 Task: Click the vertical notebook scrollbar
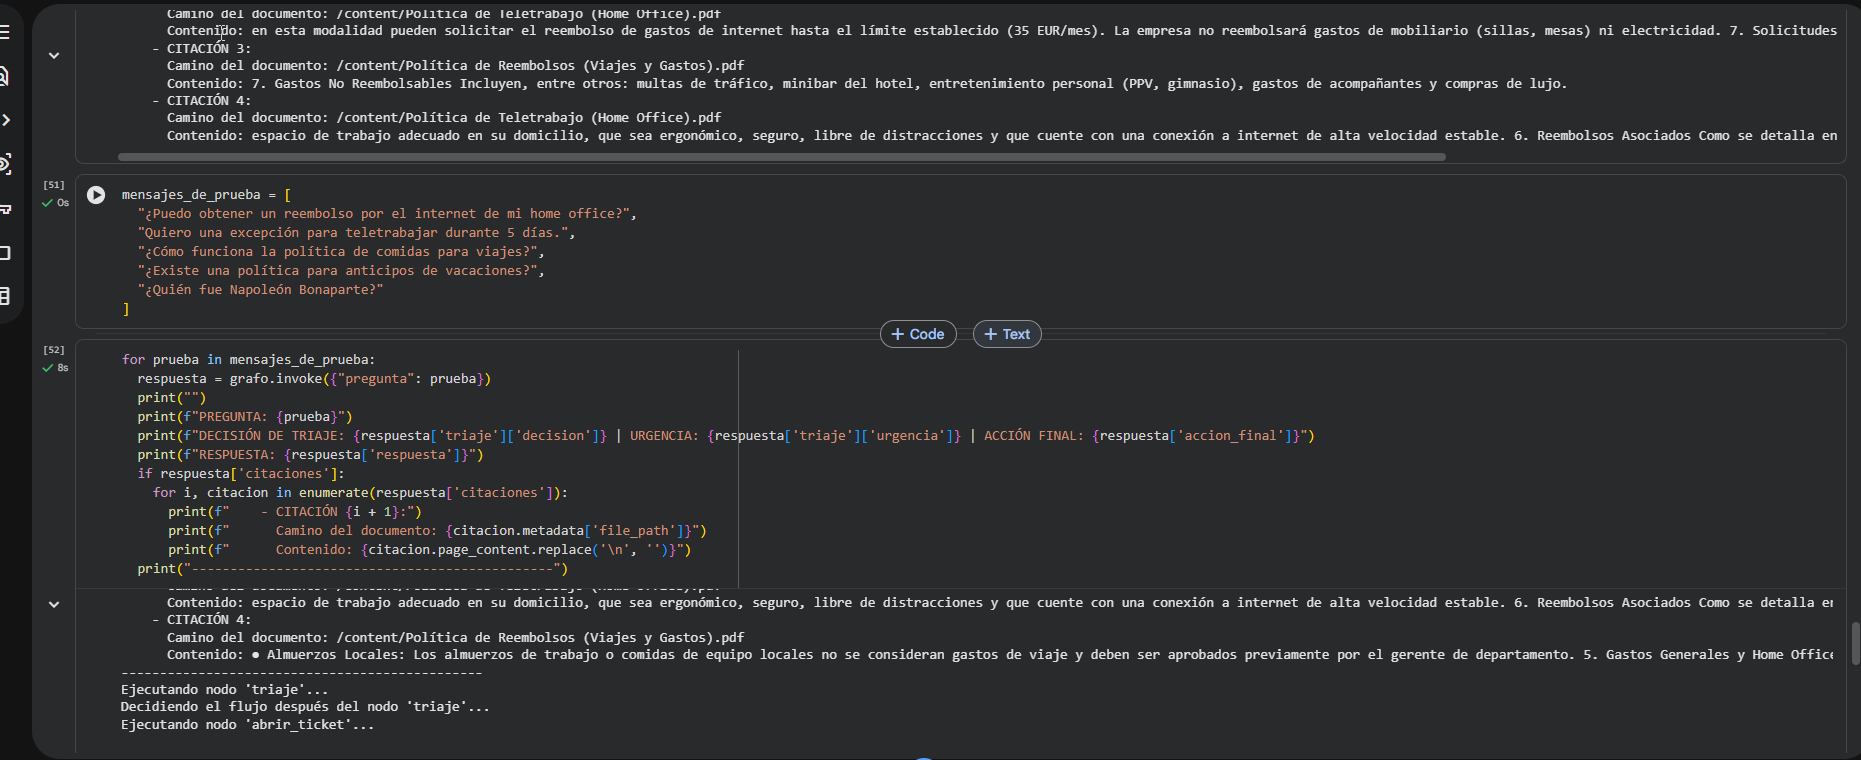click(x=1855, y=643)
